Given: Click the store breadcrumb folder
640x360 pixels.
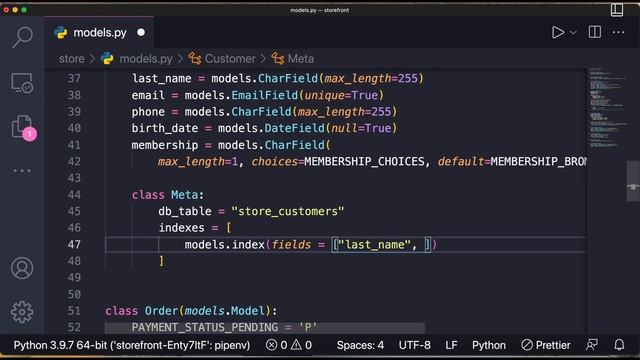Looking at the screenshot, I should tap(71, 59).
